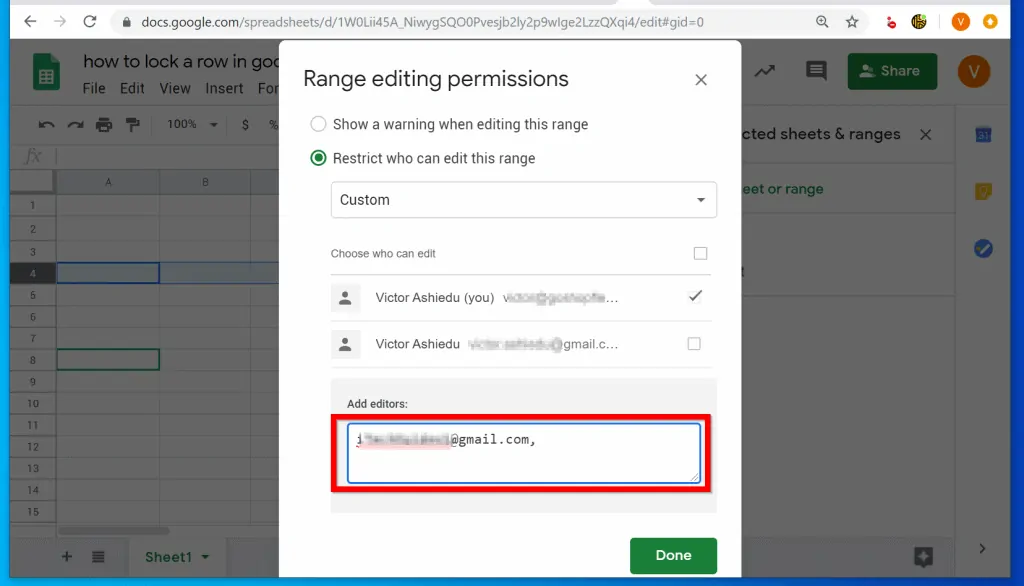The image size is (1024, 586).
Task: Open the File menu
Action: coord(95,88)
